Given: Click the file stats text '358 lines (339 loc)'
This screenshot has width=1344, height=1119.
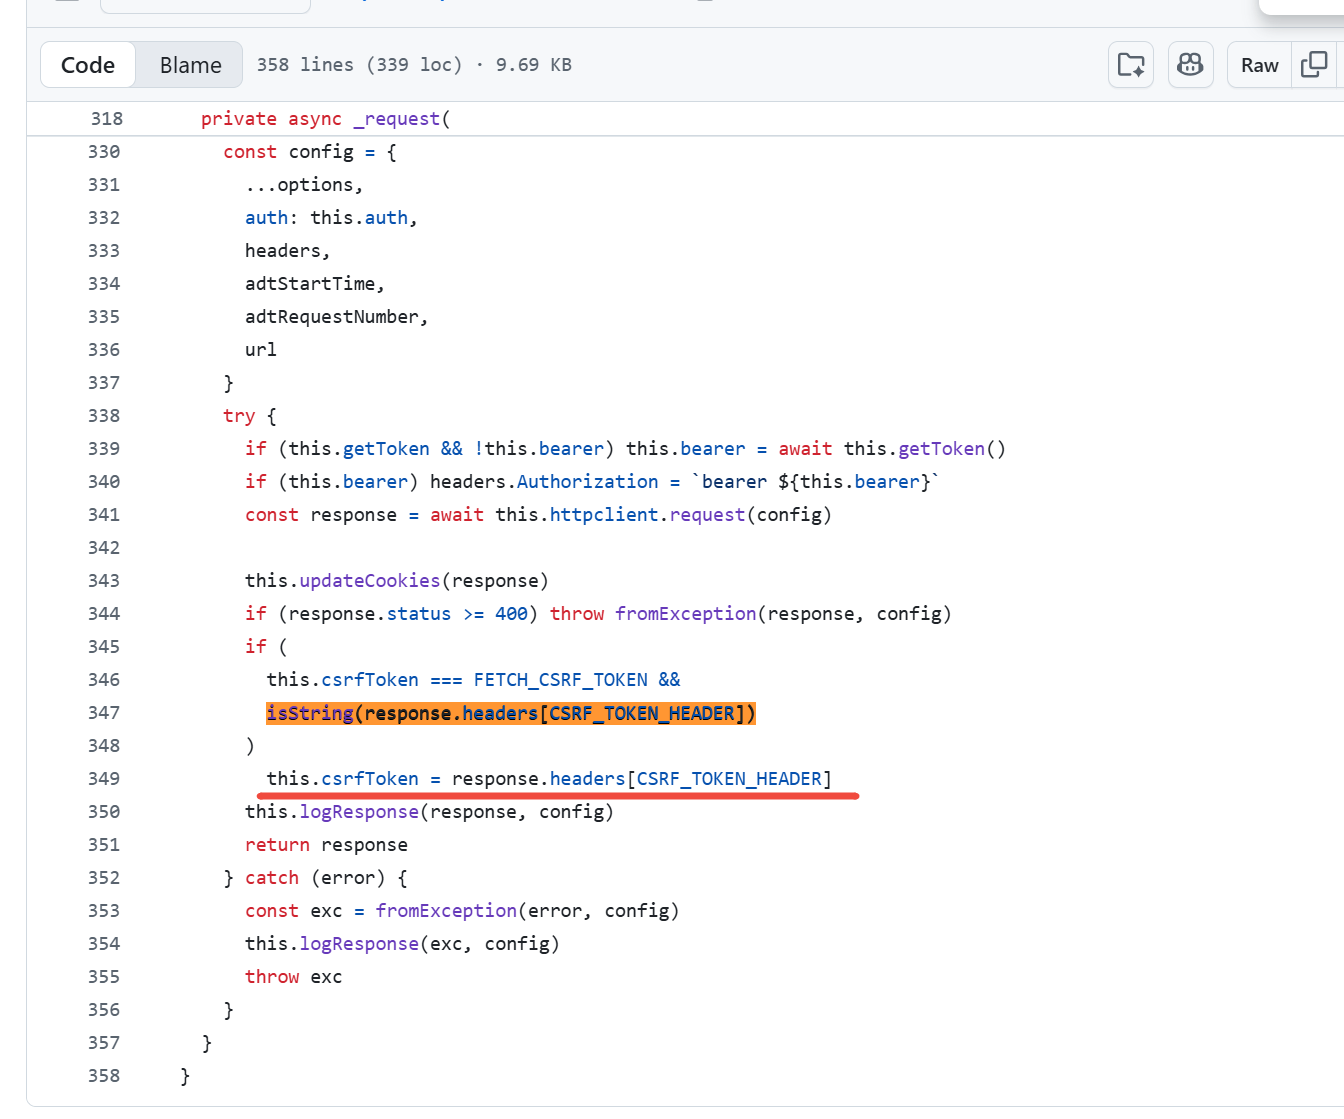Looking at the screenshot, I should coord(359,65).
